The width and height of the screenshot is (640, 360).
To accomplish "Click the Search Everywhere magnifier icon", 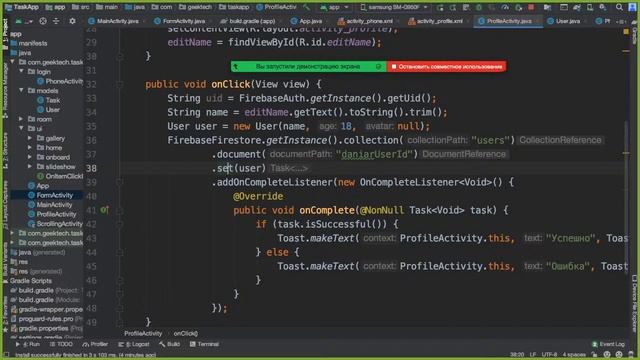I will point(619,7).
